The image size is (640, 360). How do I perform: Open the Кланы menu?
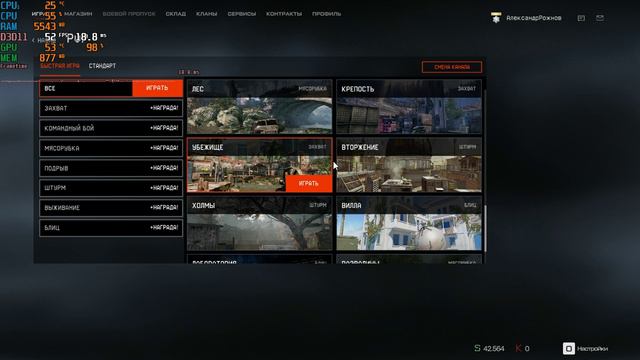click(207, 14)
